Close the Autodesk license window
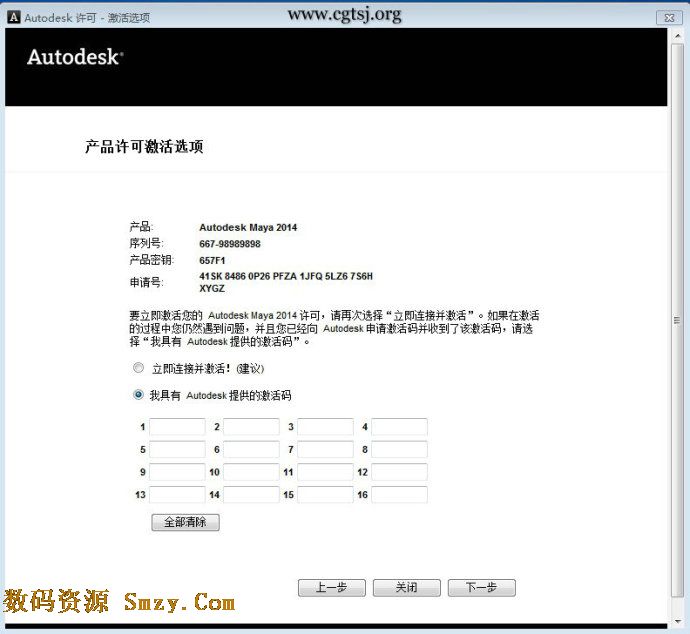This screenshot has height=634, width=690. (x=669, y=18)
